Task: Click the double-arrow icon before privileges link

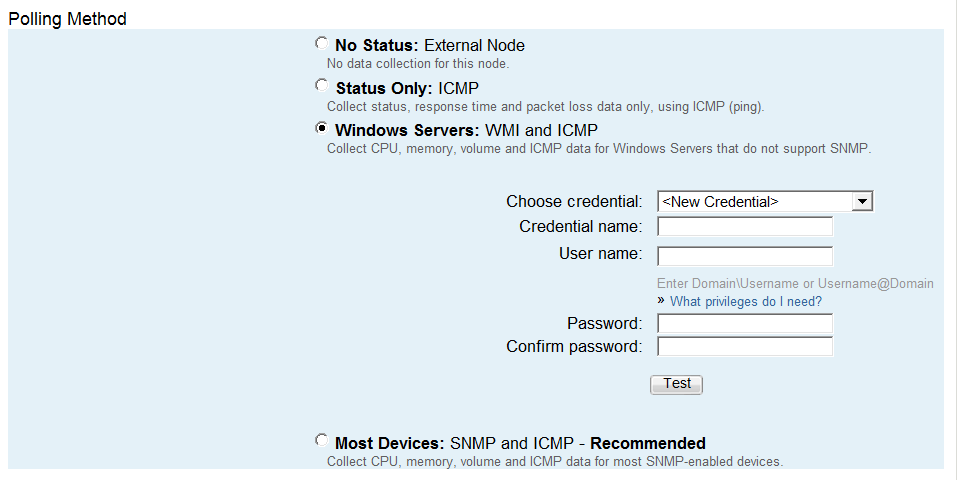Action: pyautogui.click(x=661, y=301)
